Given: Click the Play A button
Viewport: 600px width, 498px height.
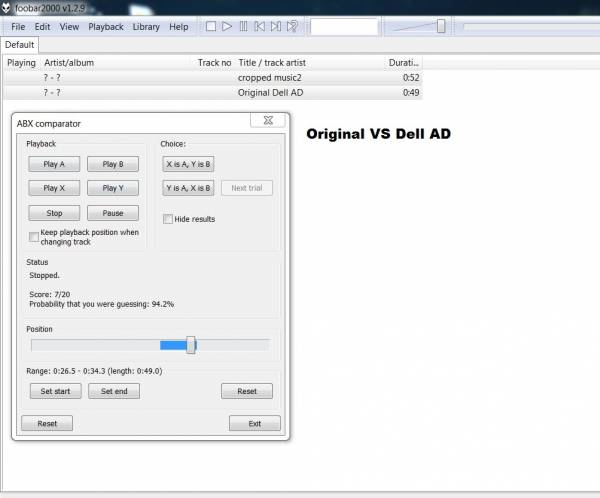Looking at the screenshot, I should coord(54,164).
